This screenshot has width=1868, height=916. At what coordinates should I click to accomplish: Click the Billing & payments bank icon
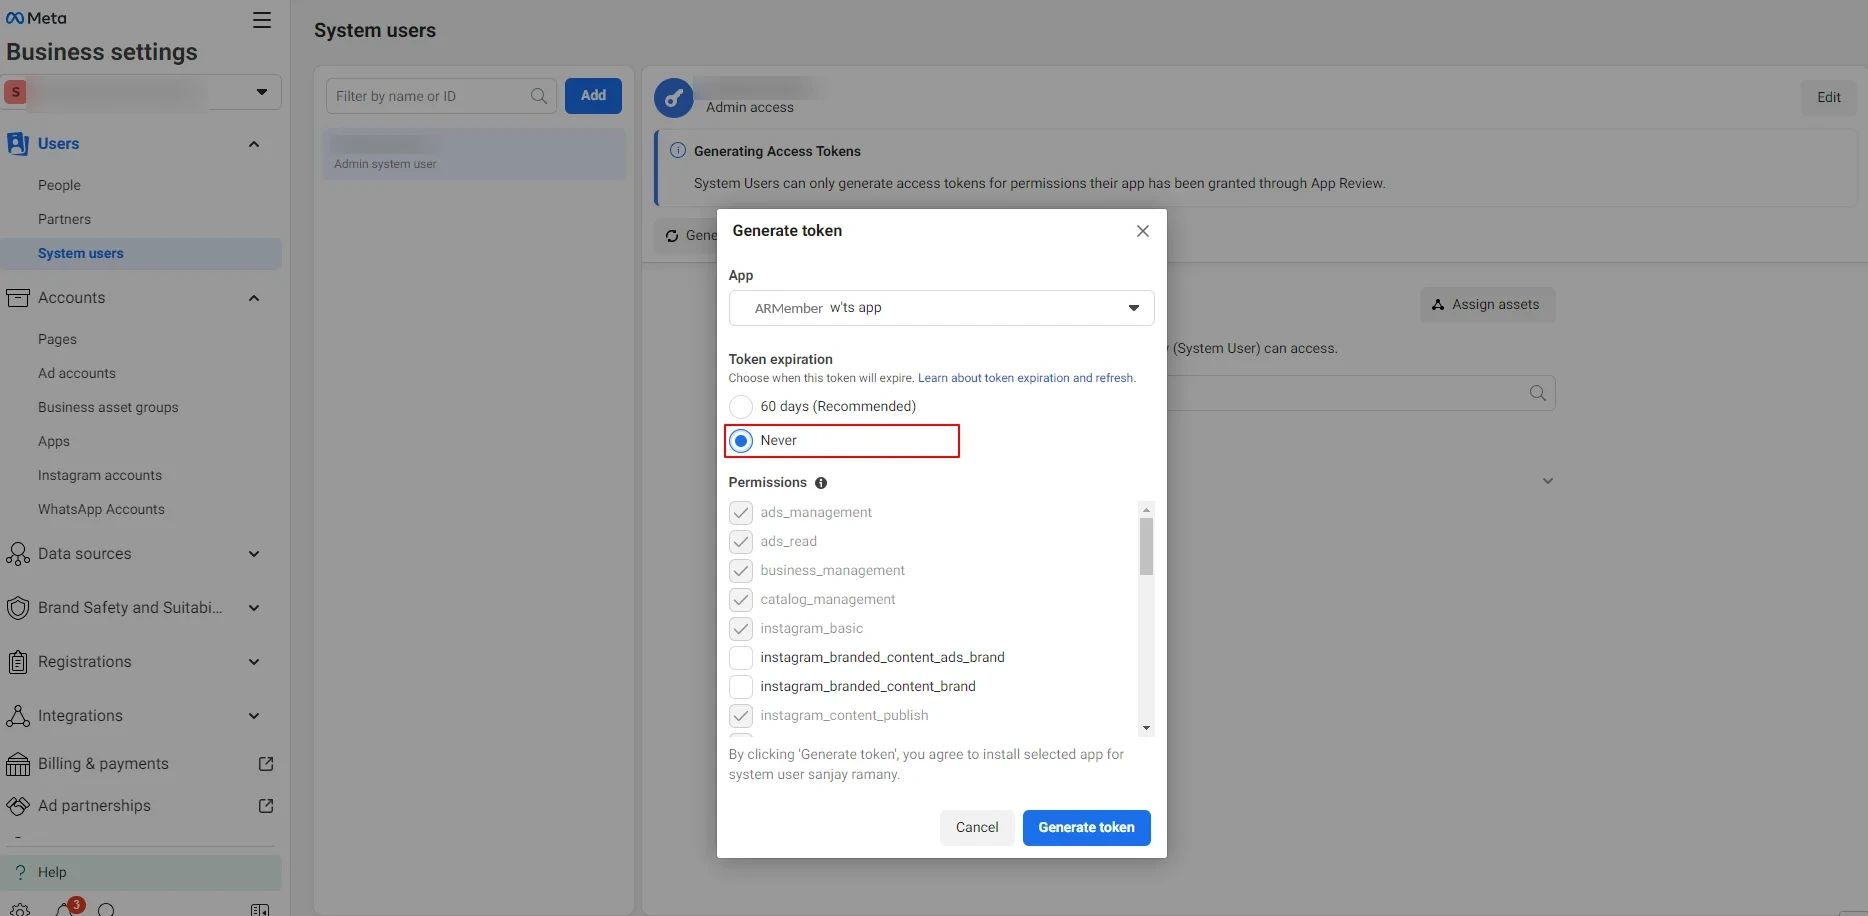point(17,764)
